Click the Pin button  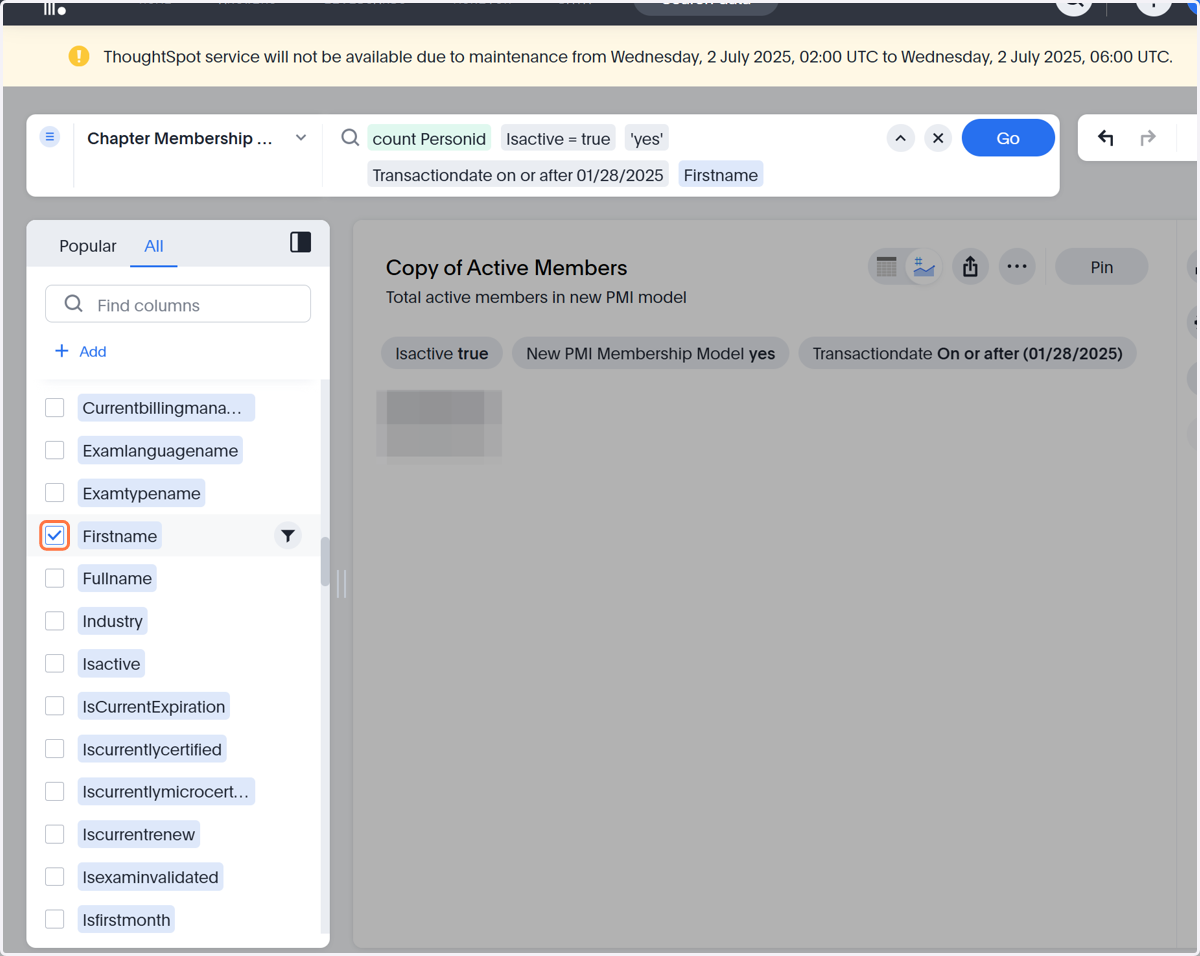tap(1102, 267)
